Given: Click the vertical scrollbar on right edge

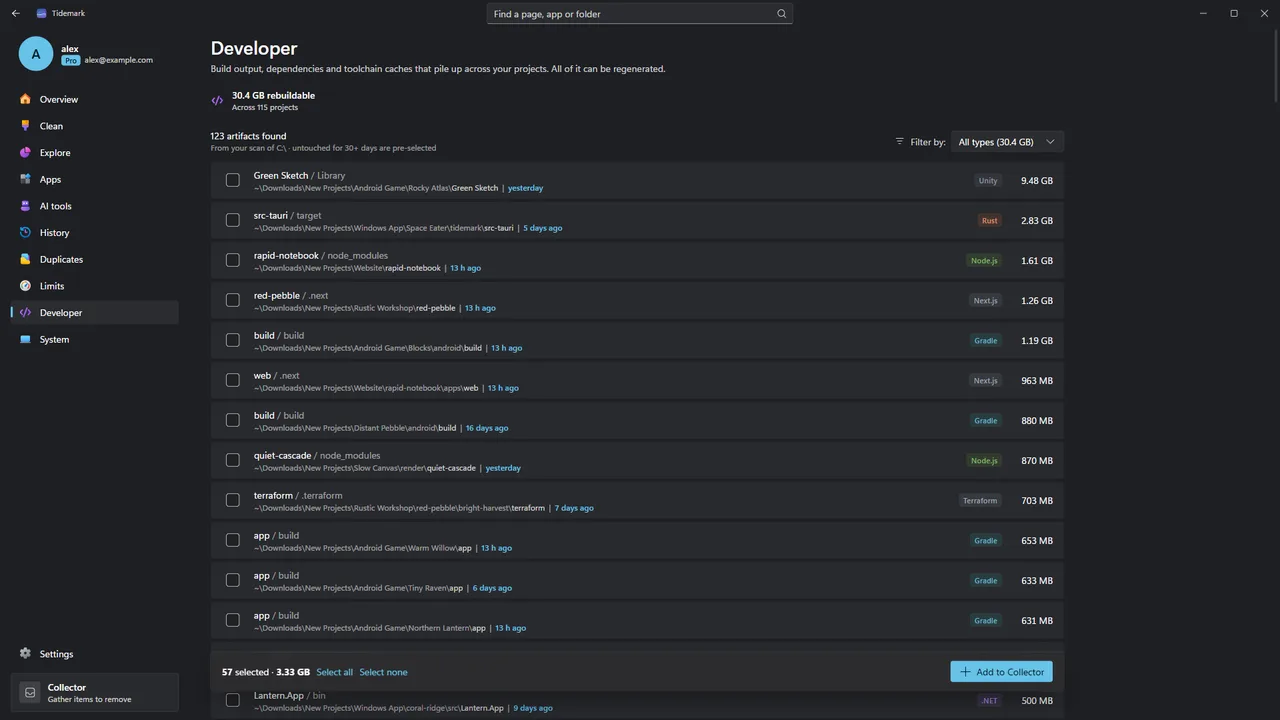Looking at the screenshot, I should 1275,64.
